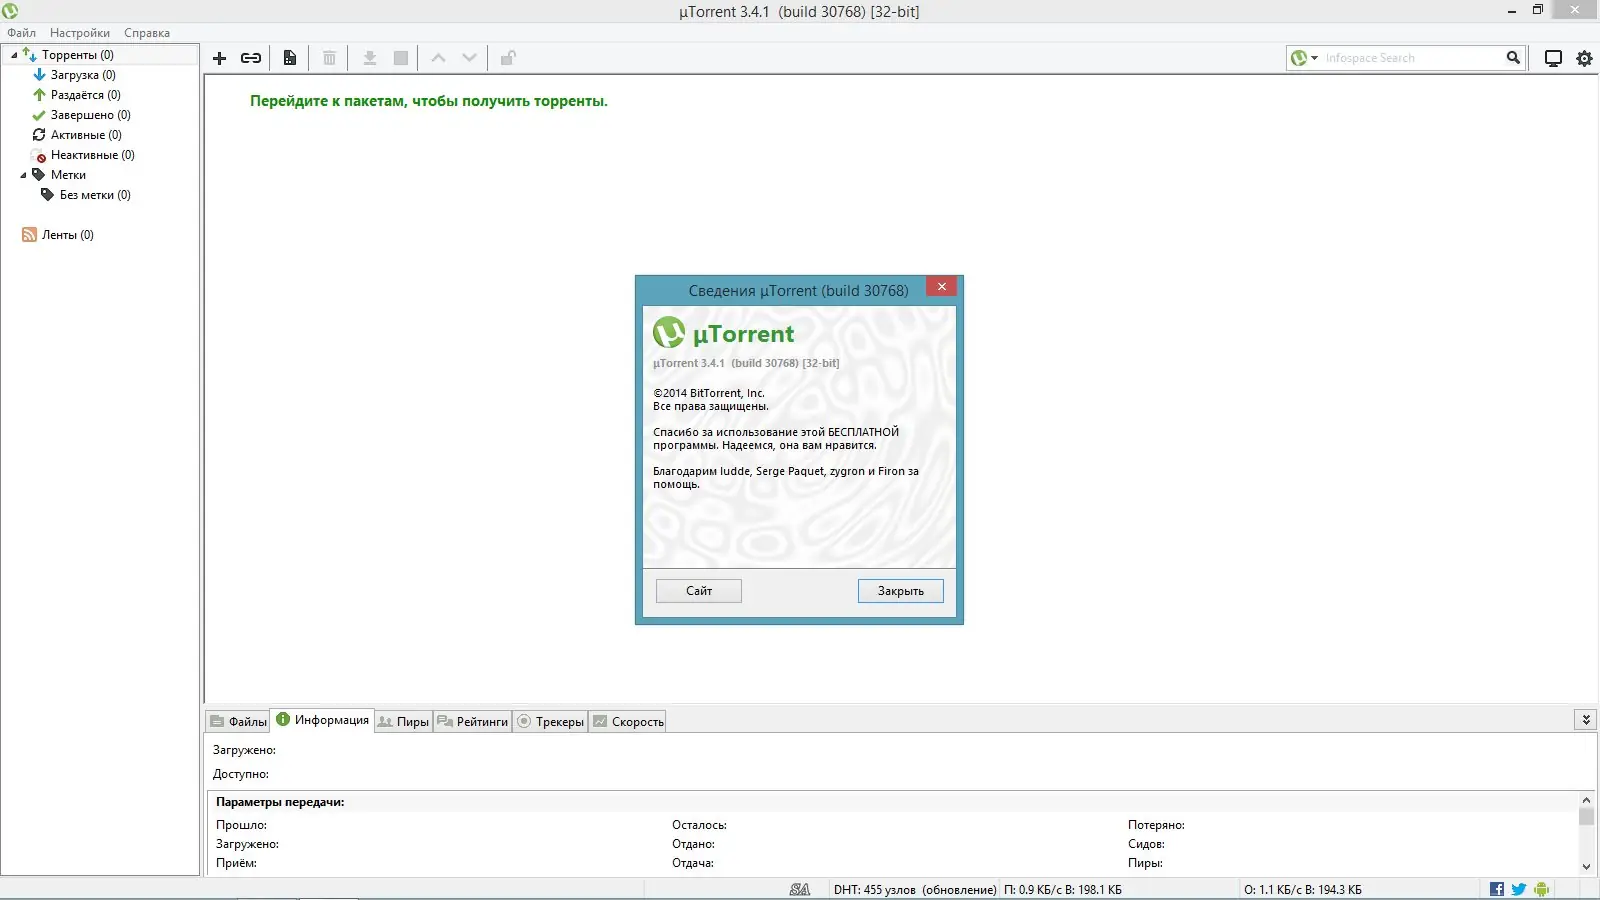Click the Twitter icon in status bar

pyautogui.click(x=1519, y=889)
